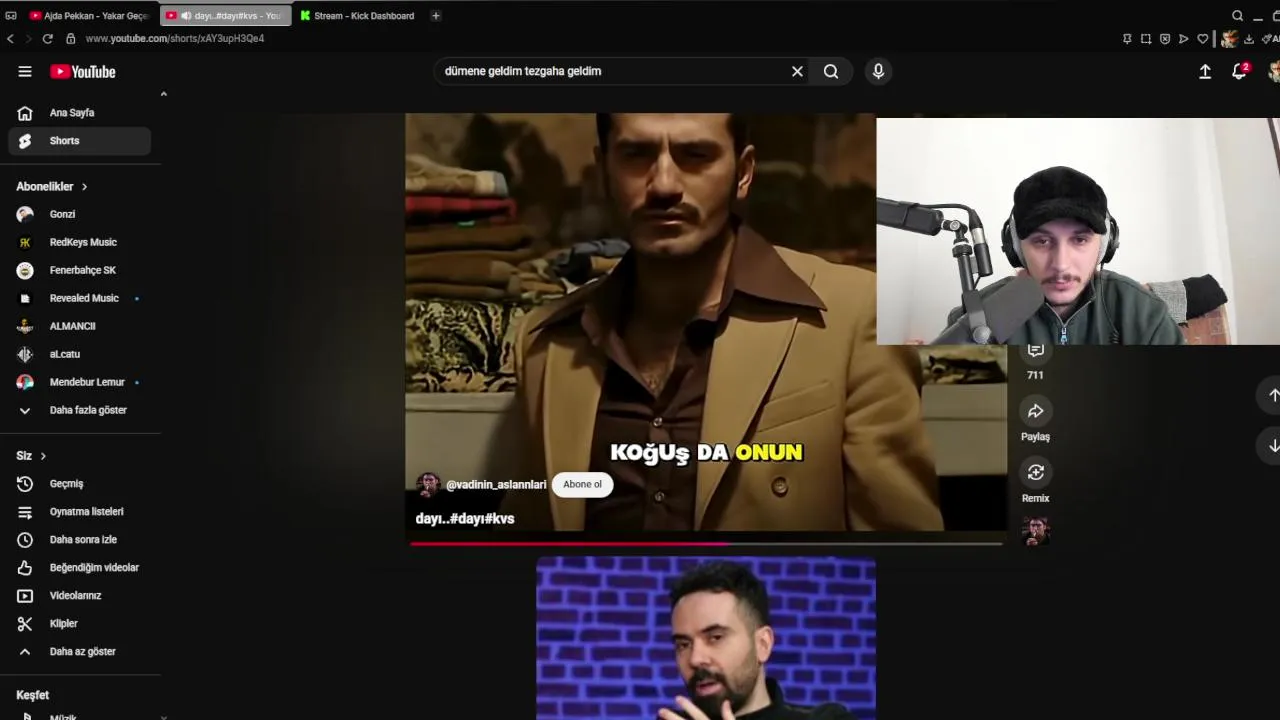Image resolution: width=1280 pixels, height=720 pixels.
Task: Click the YouTube logo
Action: tap(83, 72)
